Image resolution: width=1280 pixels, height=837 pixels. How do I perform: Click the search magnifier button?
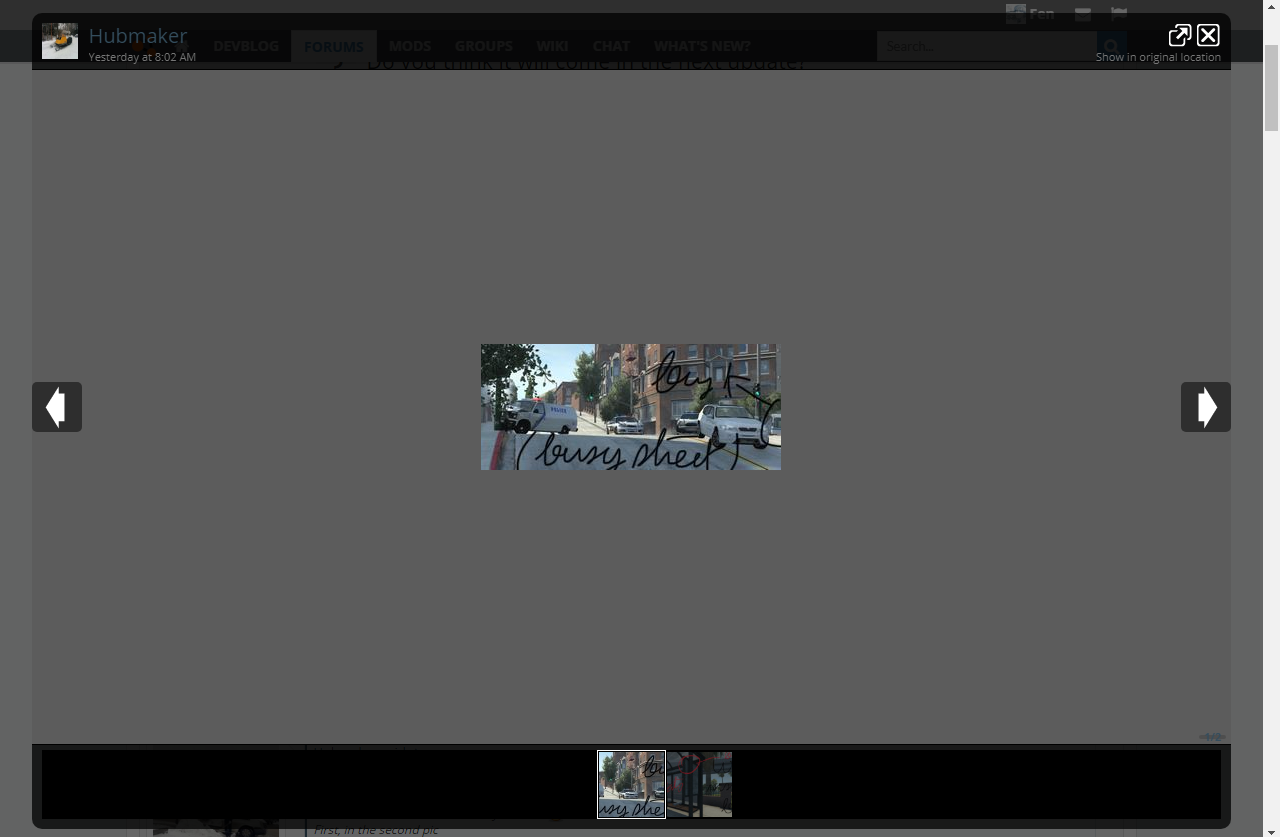tap(1112, 46)
